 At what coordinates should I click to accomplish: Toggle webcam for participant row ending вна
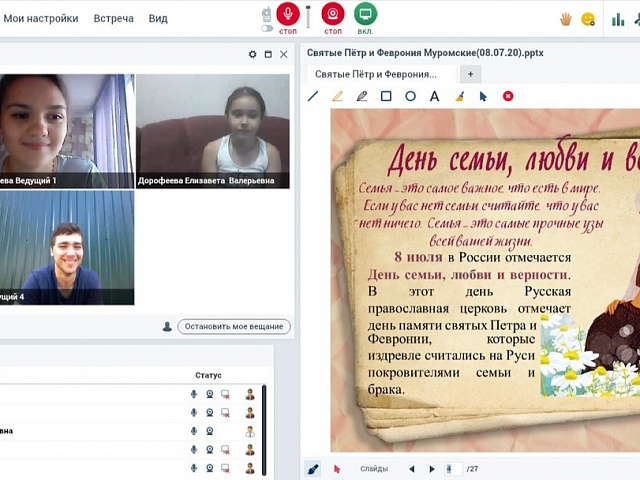click(x=209, y=431)
